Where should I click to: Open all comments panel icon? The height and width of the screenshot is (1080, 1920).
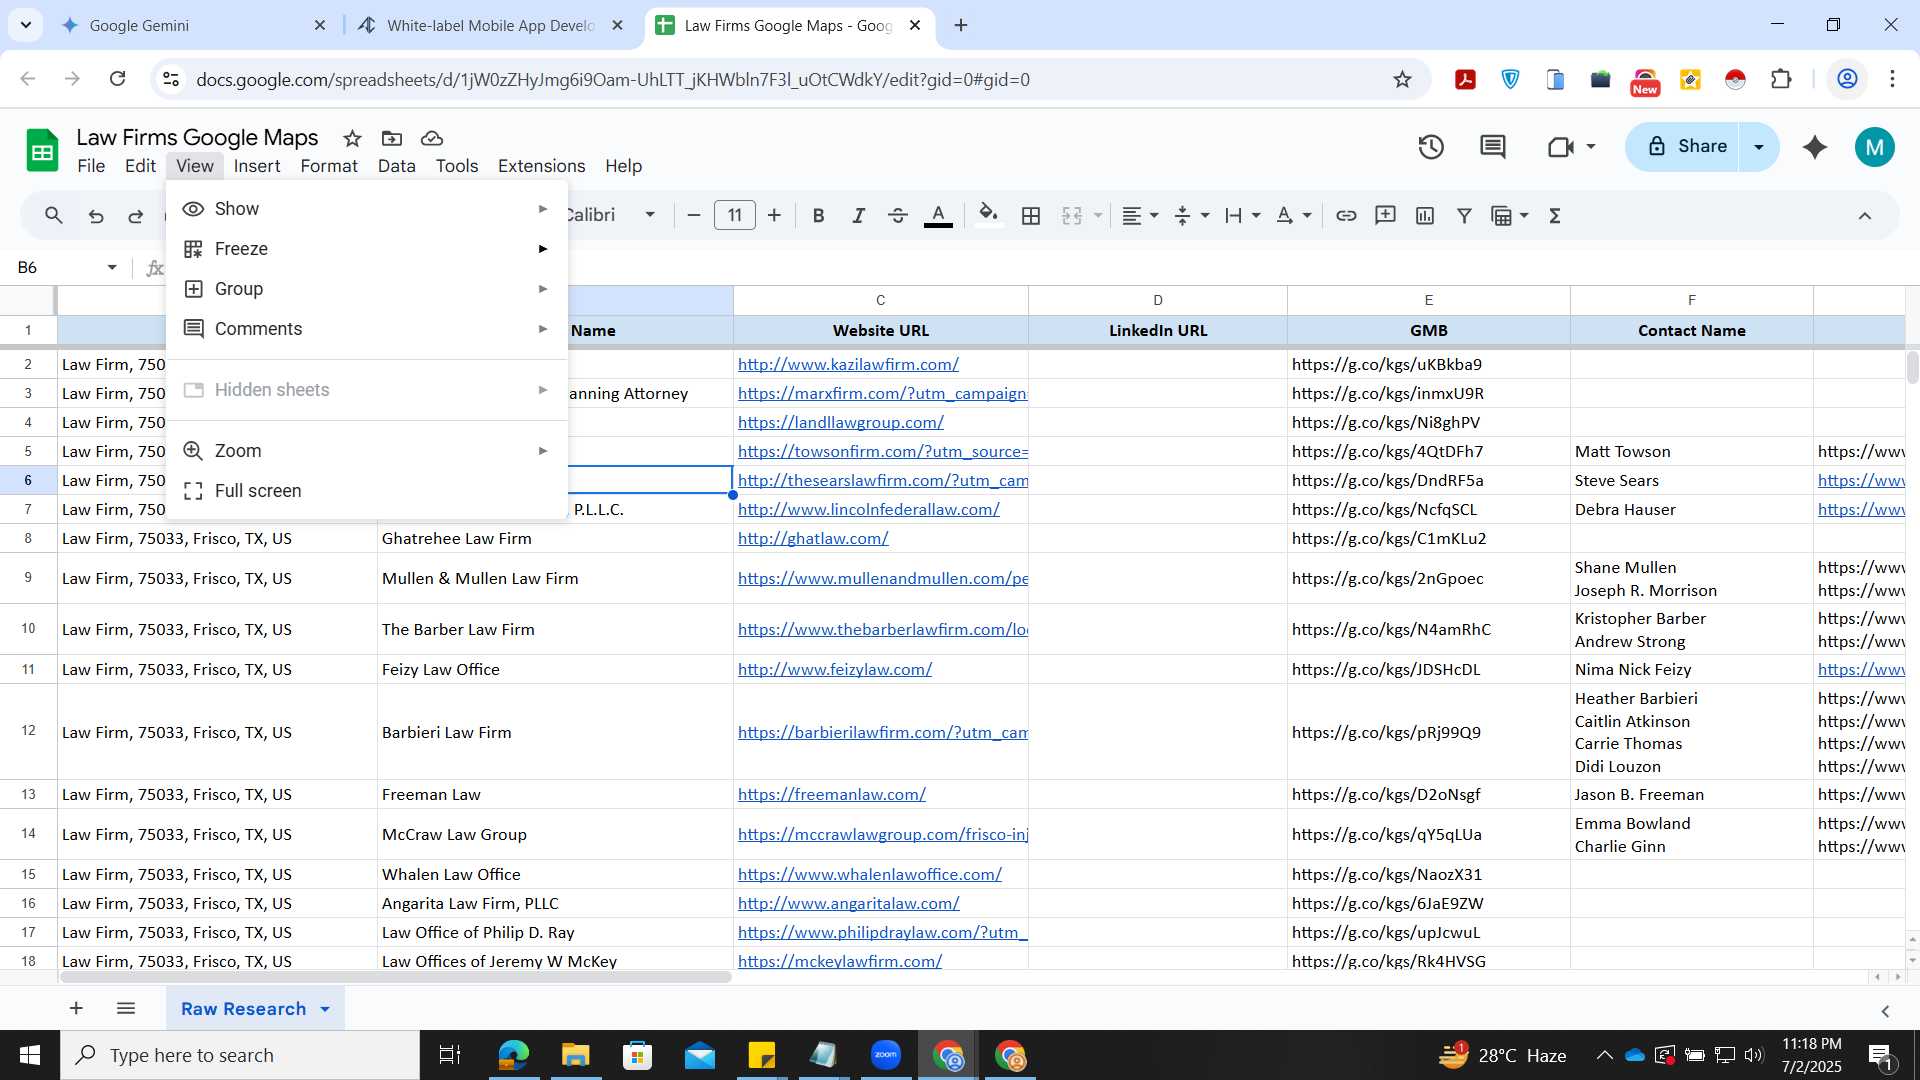(x=1493, y=147)
